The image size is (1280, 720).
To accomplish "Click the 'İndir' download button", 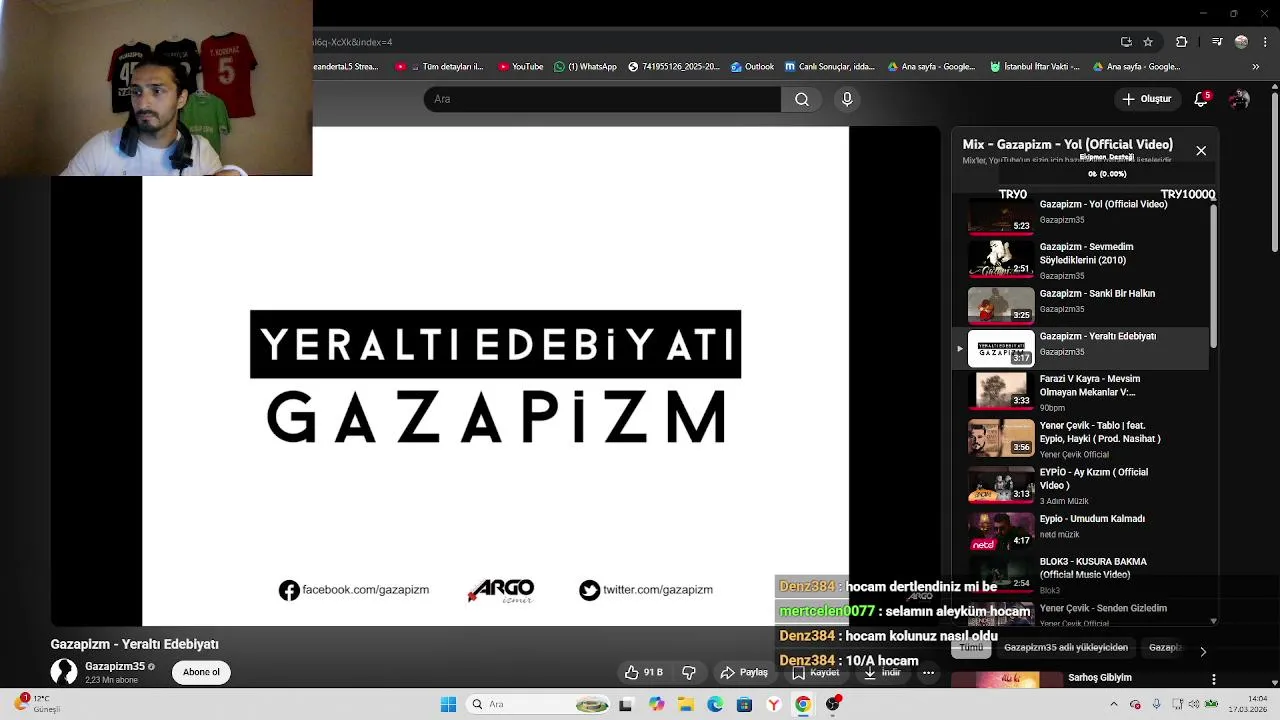I will tap(883, 672).
